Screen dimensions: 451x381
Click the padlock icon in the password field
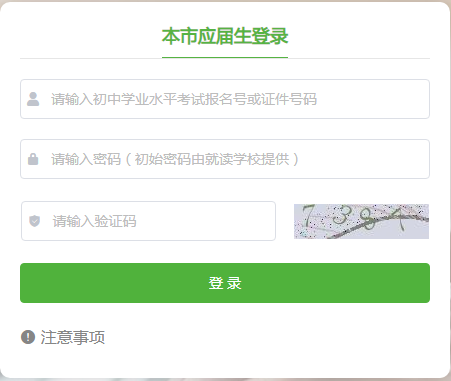[33, 159]
